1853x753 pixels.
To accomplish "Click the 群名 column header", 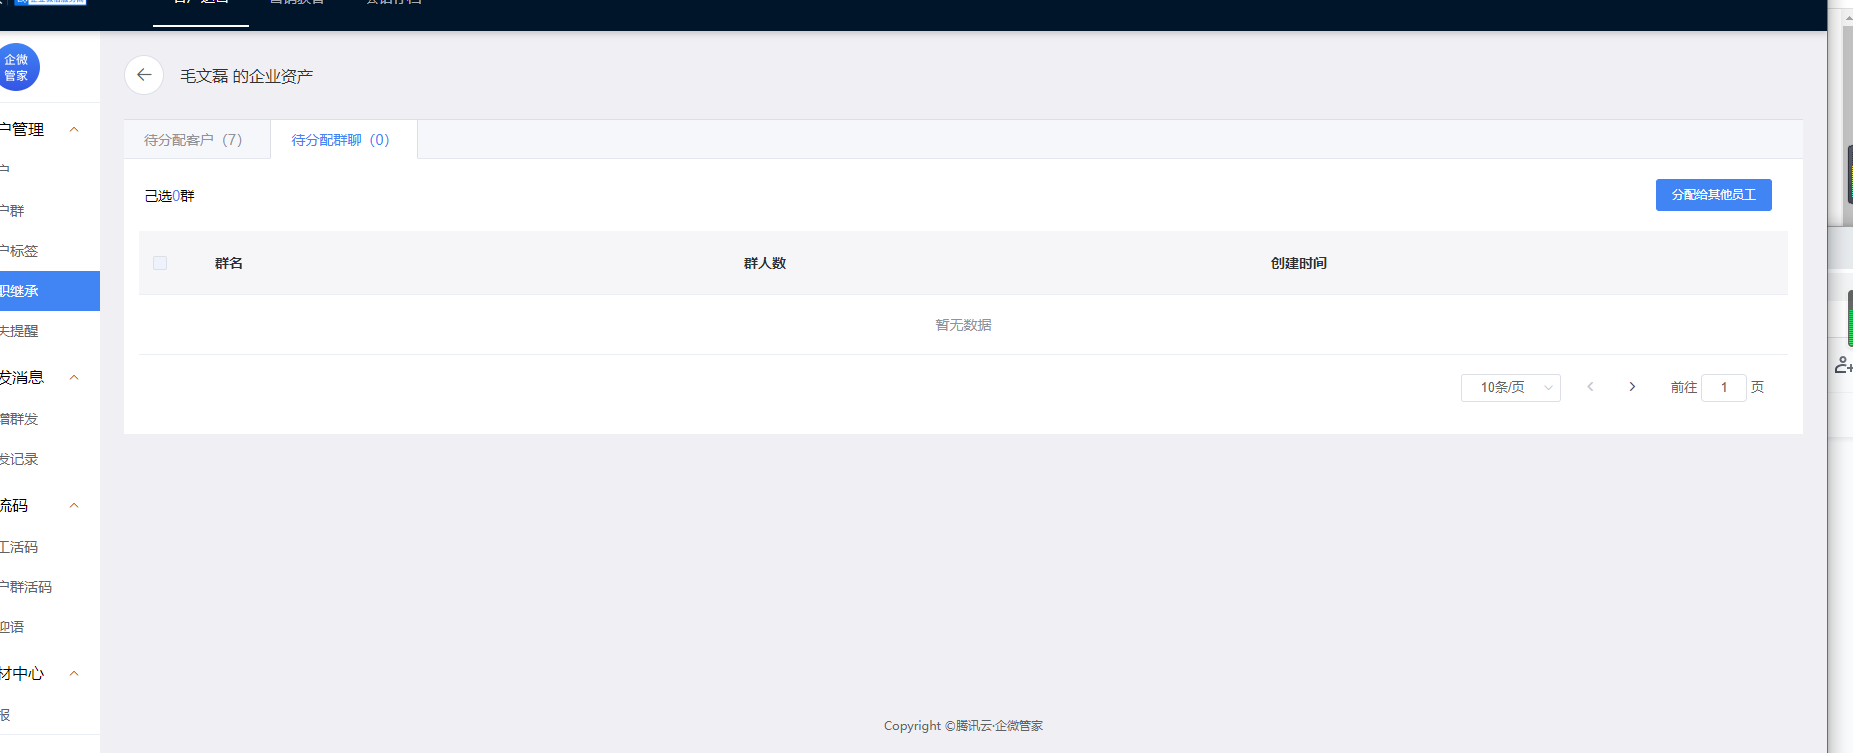I will 229,263.
